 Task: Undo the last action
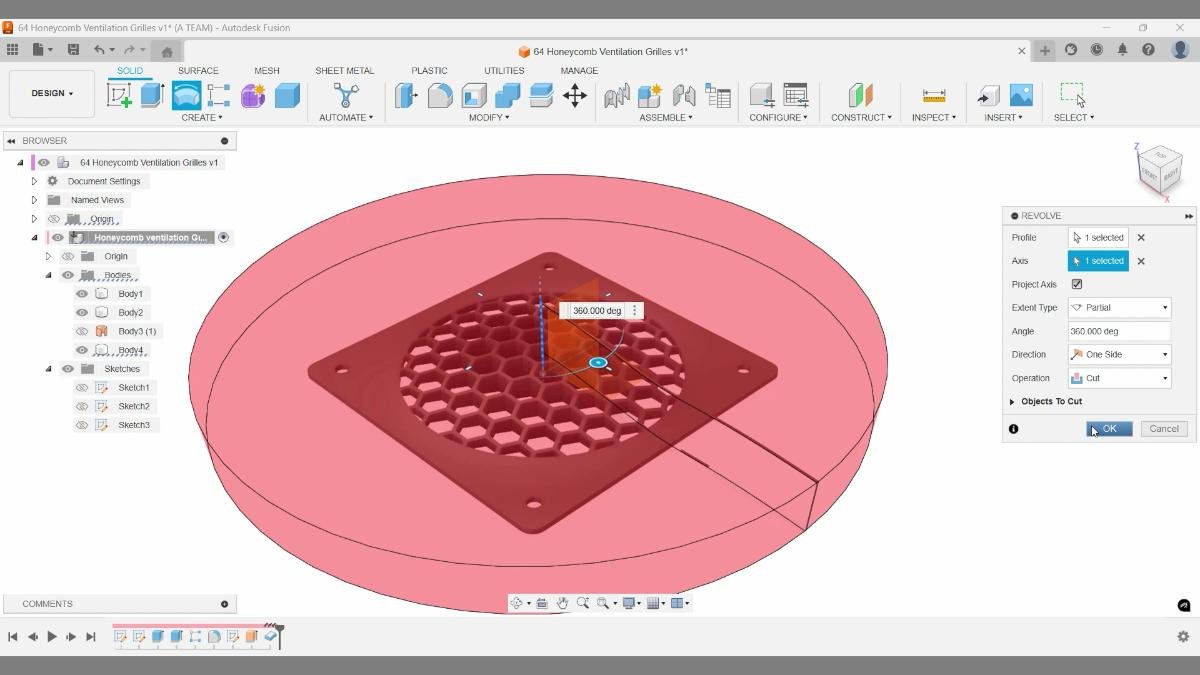click(99, 50)
